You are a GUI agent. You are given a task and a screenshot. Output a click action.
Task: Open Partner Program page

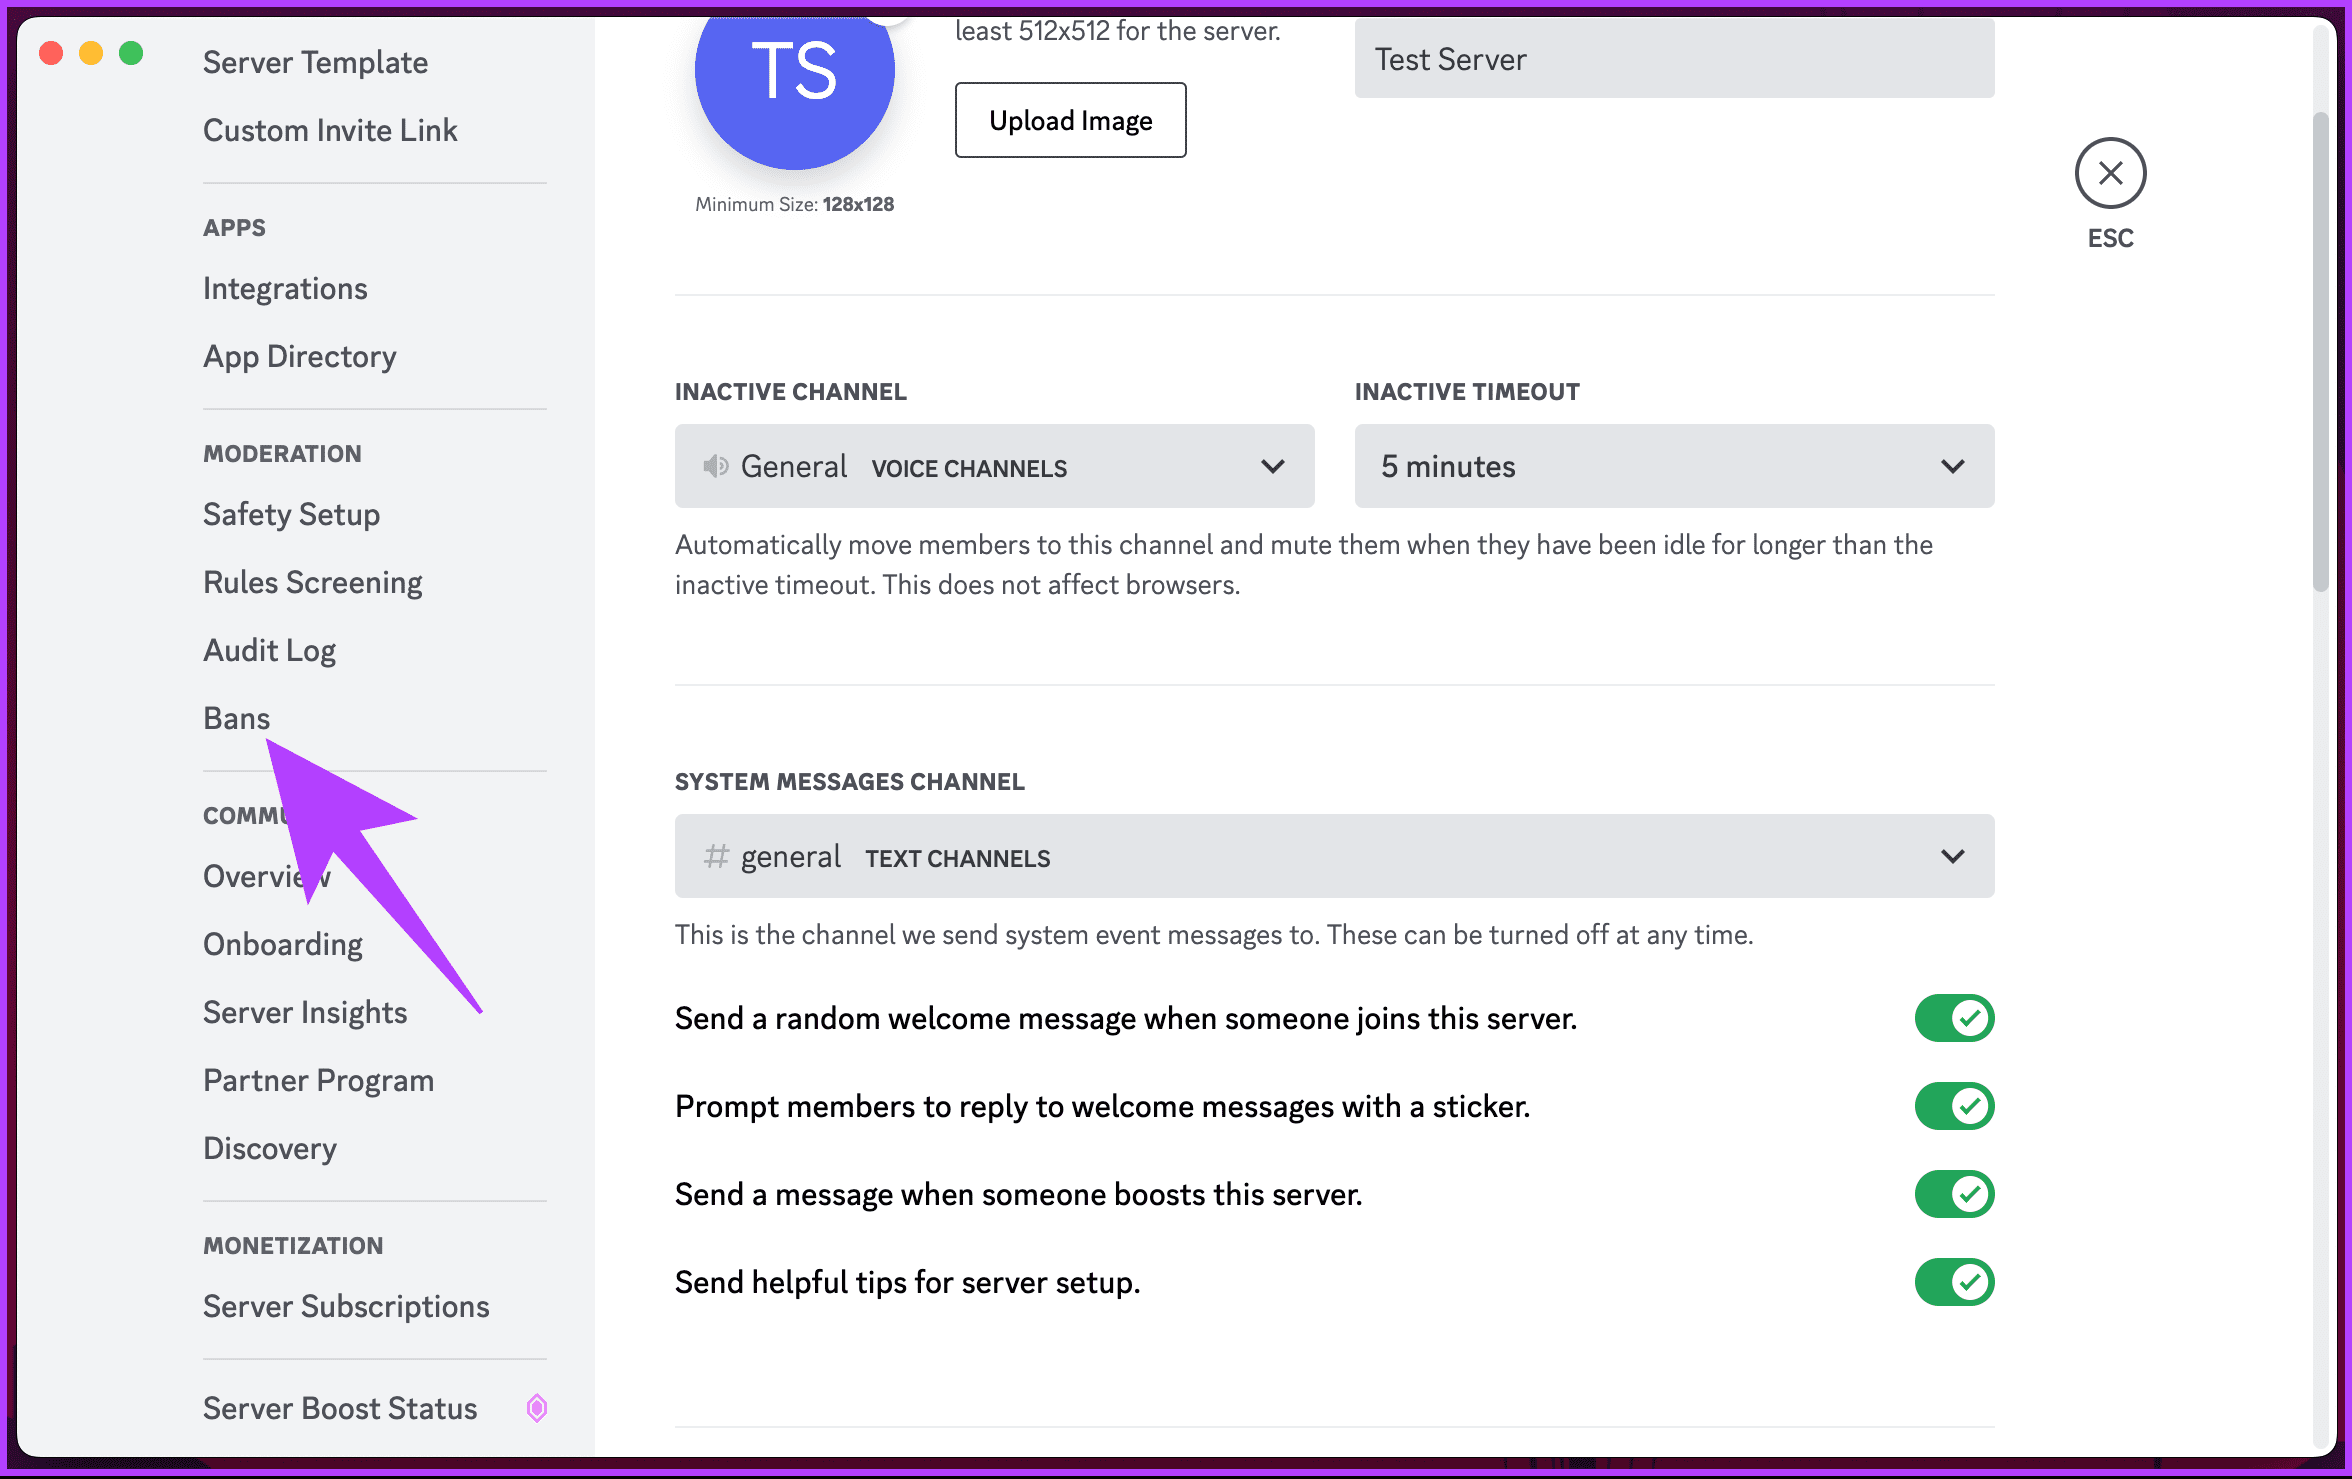318,1080
